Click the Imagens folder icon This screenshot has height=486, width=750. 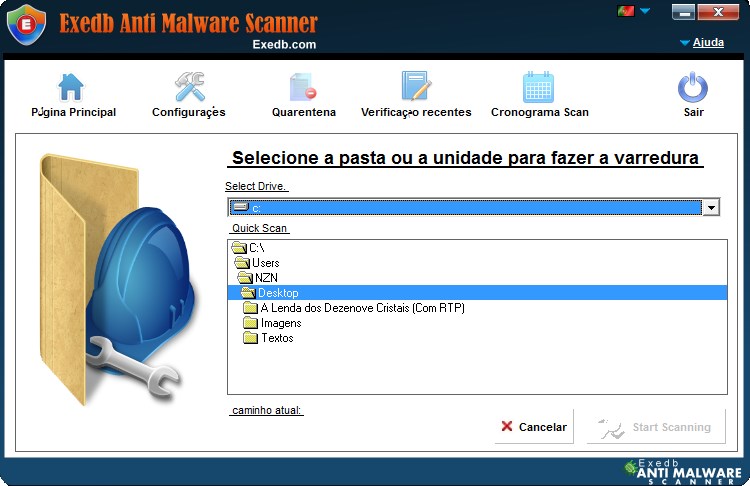pos(250,322)
